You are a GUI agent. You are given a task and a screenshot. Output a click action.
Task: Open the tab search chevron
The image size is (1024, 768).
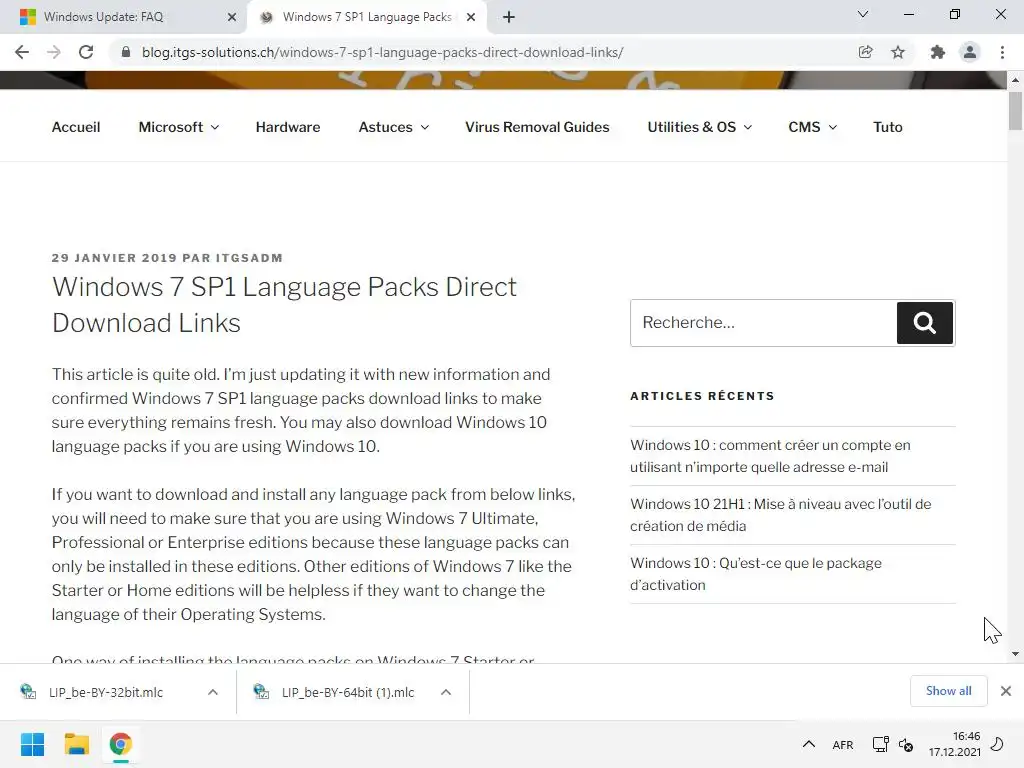(x=863, y=14)
